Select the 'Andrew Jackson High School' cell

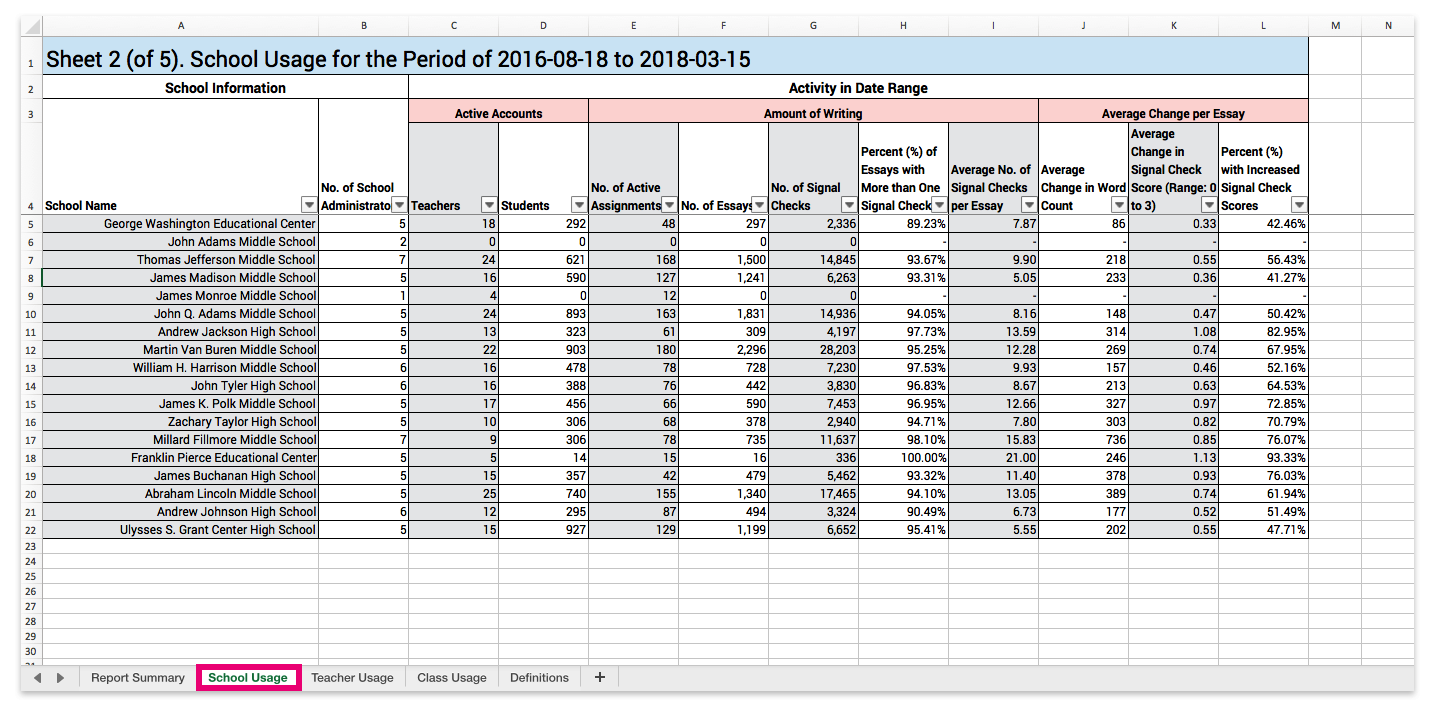pos(181,332)
